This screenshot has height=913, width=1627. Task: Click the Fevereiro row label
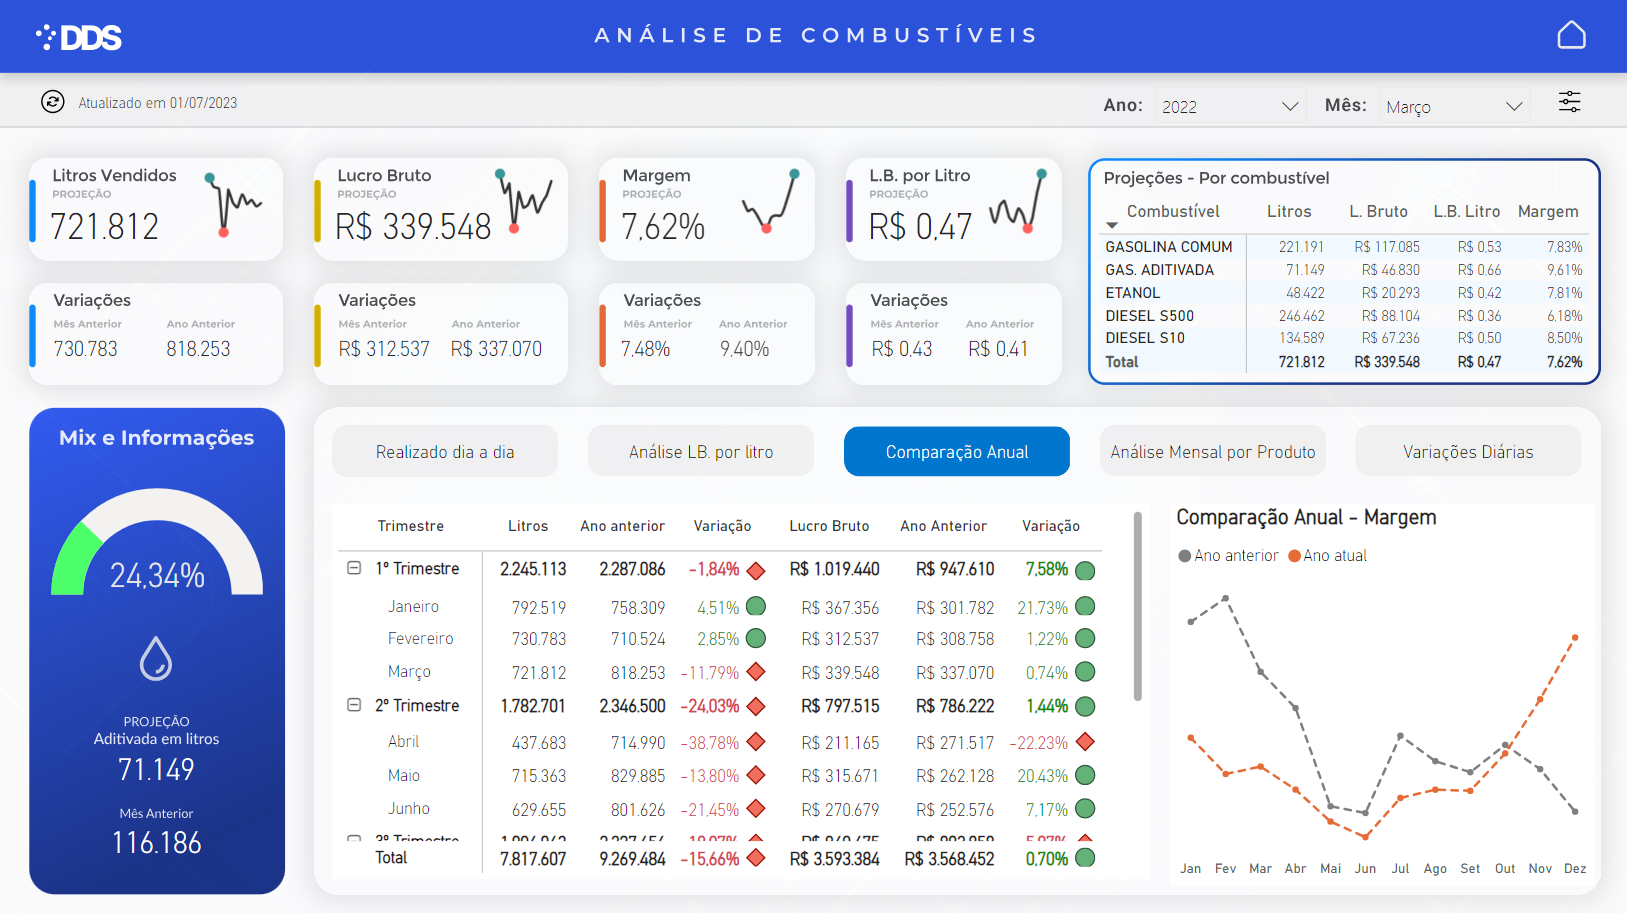pos(420,639)
